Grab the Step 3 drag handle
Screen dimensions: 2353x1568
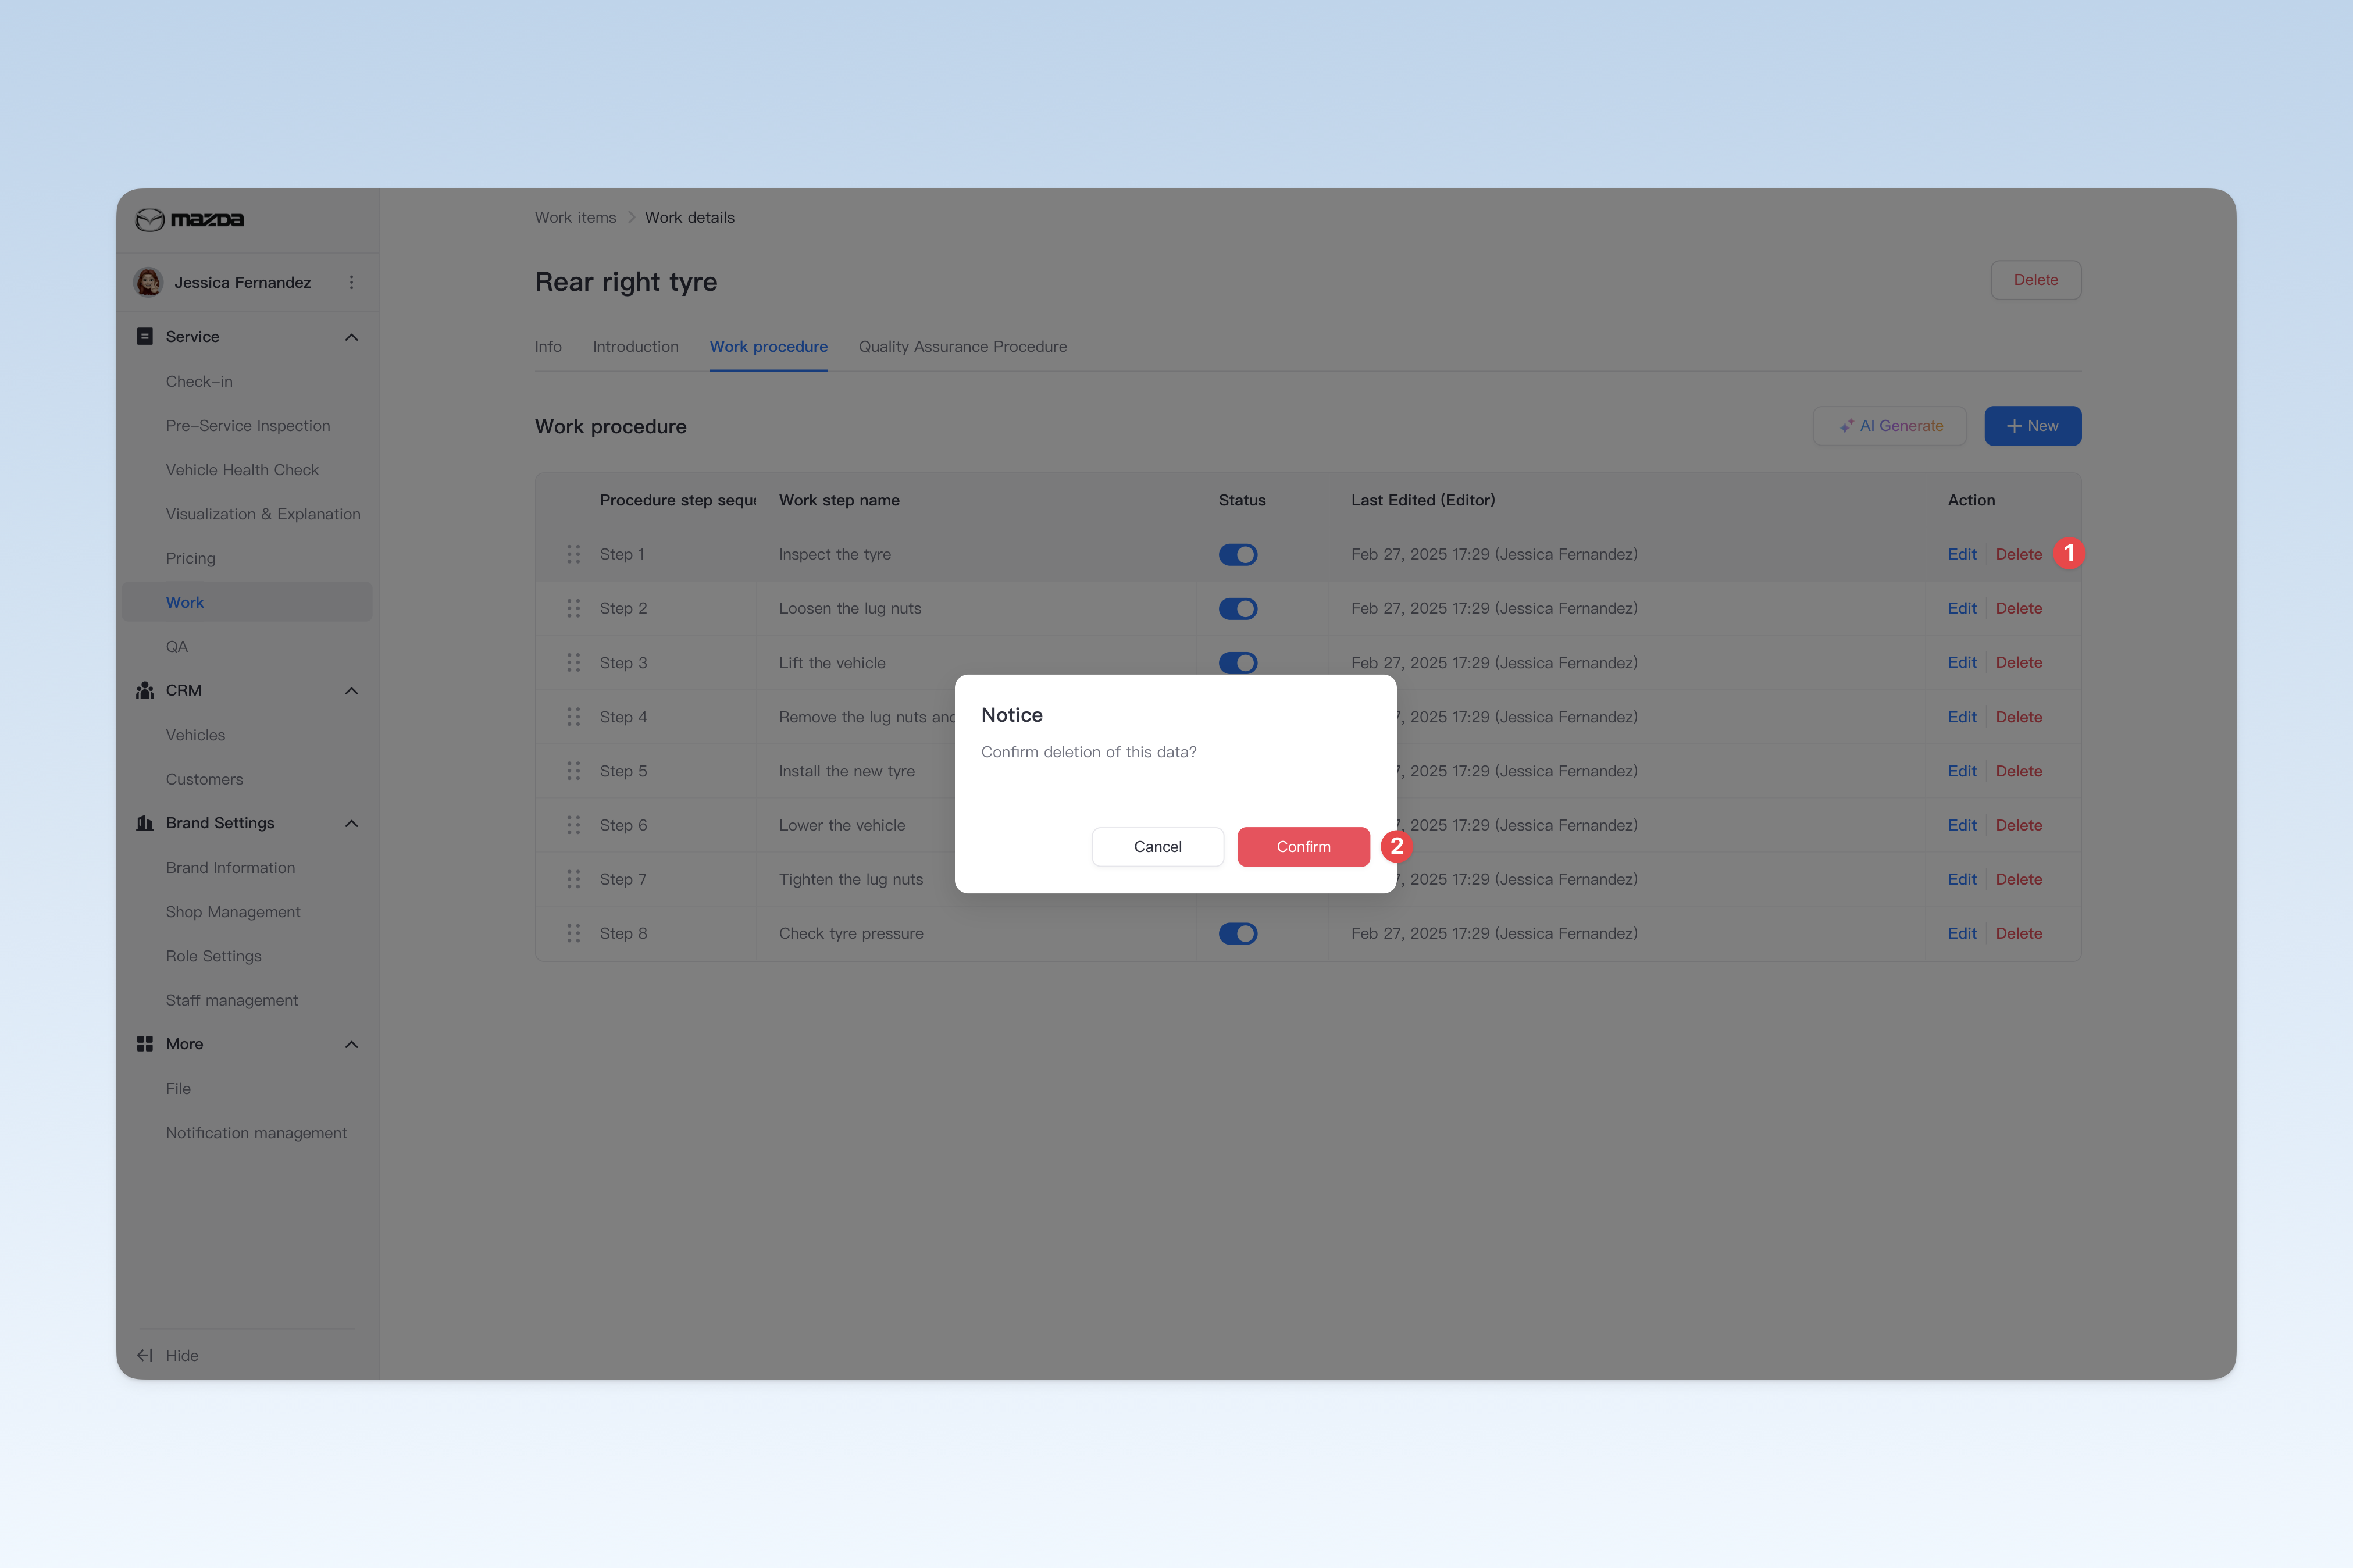click(x=574, y=663)
